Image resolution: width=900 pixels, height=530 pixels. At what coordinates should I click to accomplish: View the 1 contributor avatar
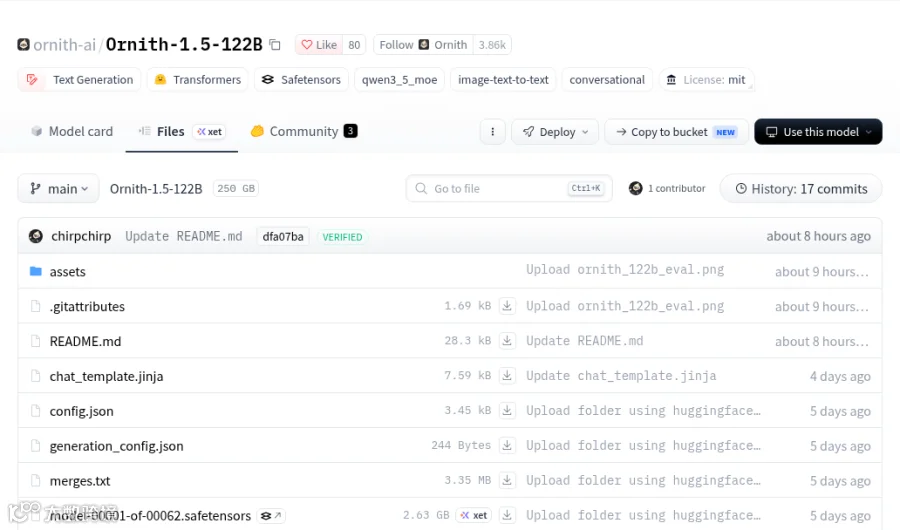(635, 188)
